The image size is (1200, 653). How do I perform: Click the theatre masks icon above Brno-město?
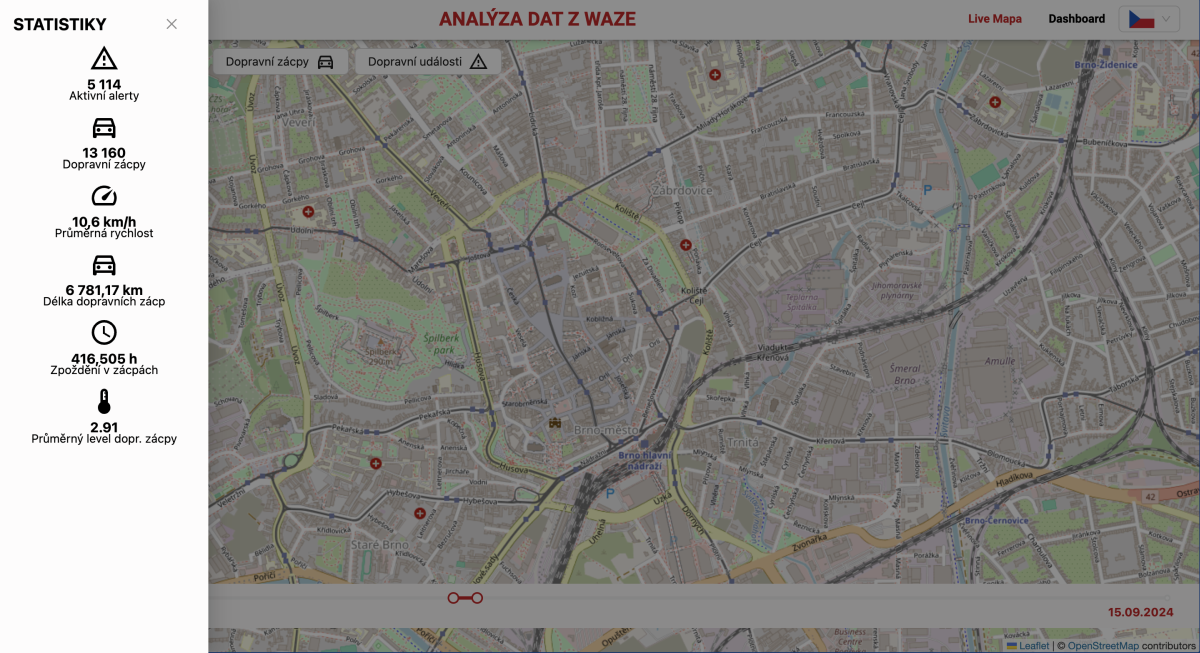pos(554,423)
